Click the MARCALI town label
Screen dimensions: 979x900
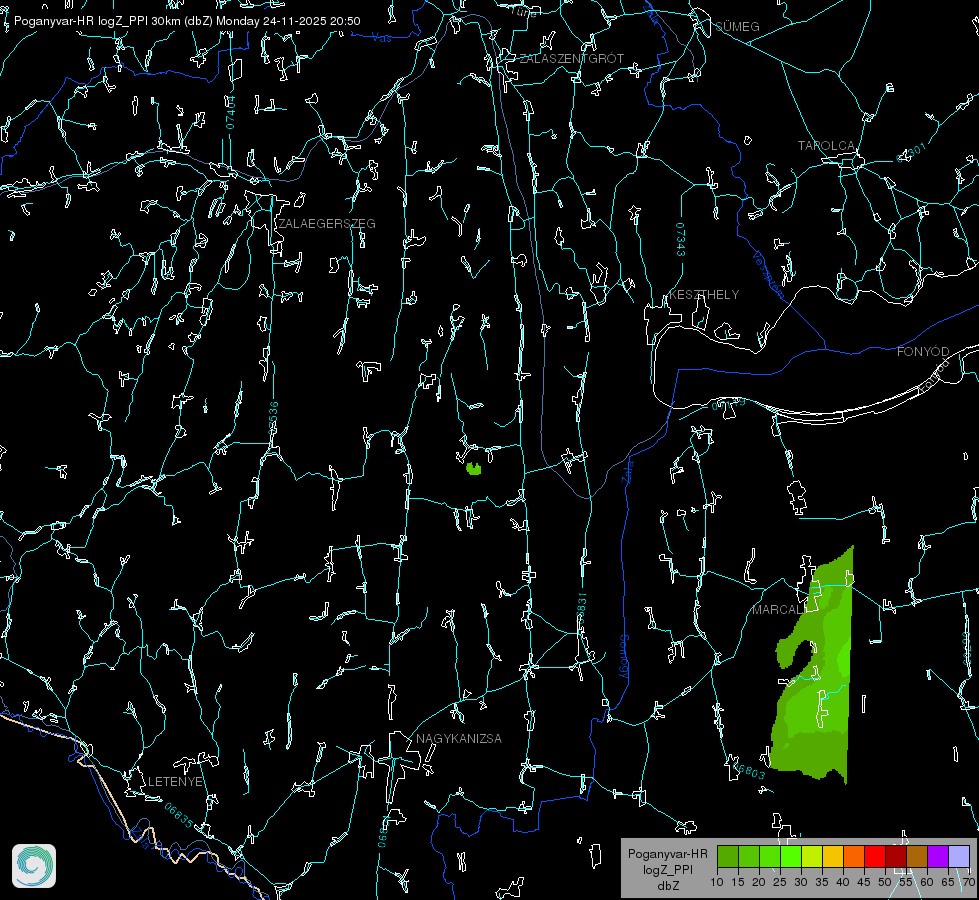777,610
